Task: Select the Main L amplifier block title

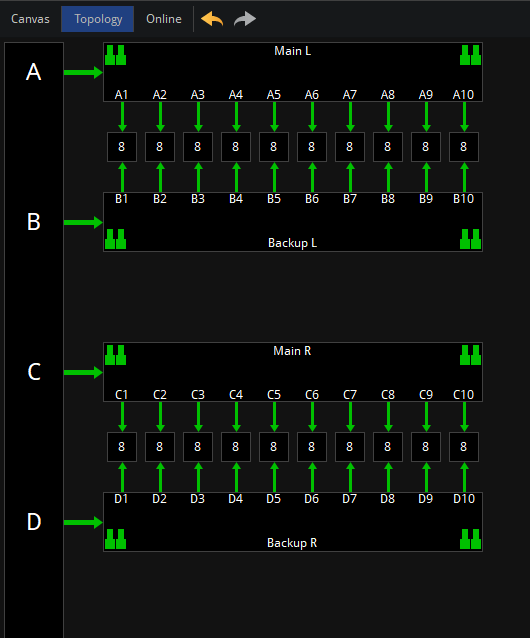Action: [292, 51]
